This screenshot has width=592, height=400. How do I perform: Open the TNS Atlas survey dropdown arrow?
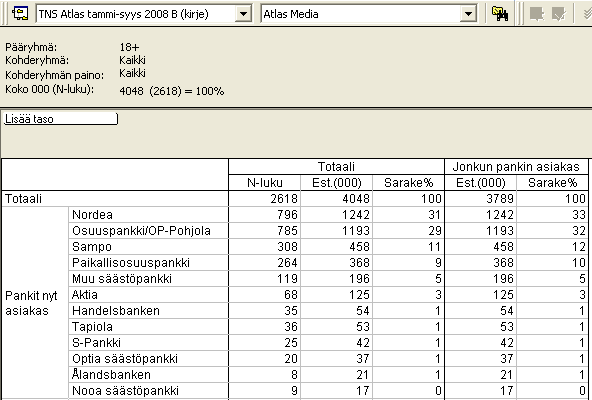(x=244, y=14)
